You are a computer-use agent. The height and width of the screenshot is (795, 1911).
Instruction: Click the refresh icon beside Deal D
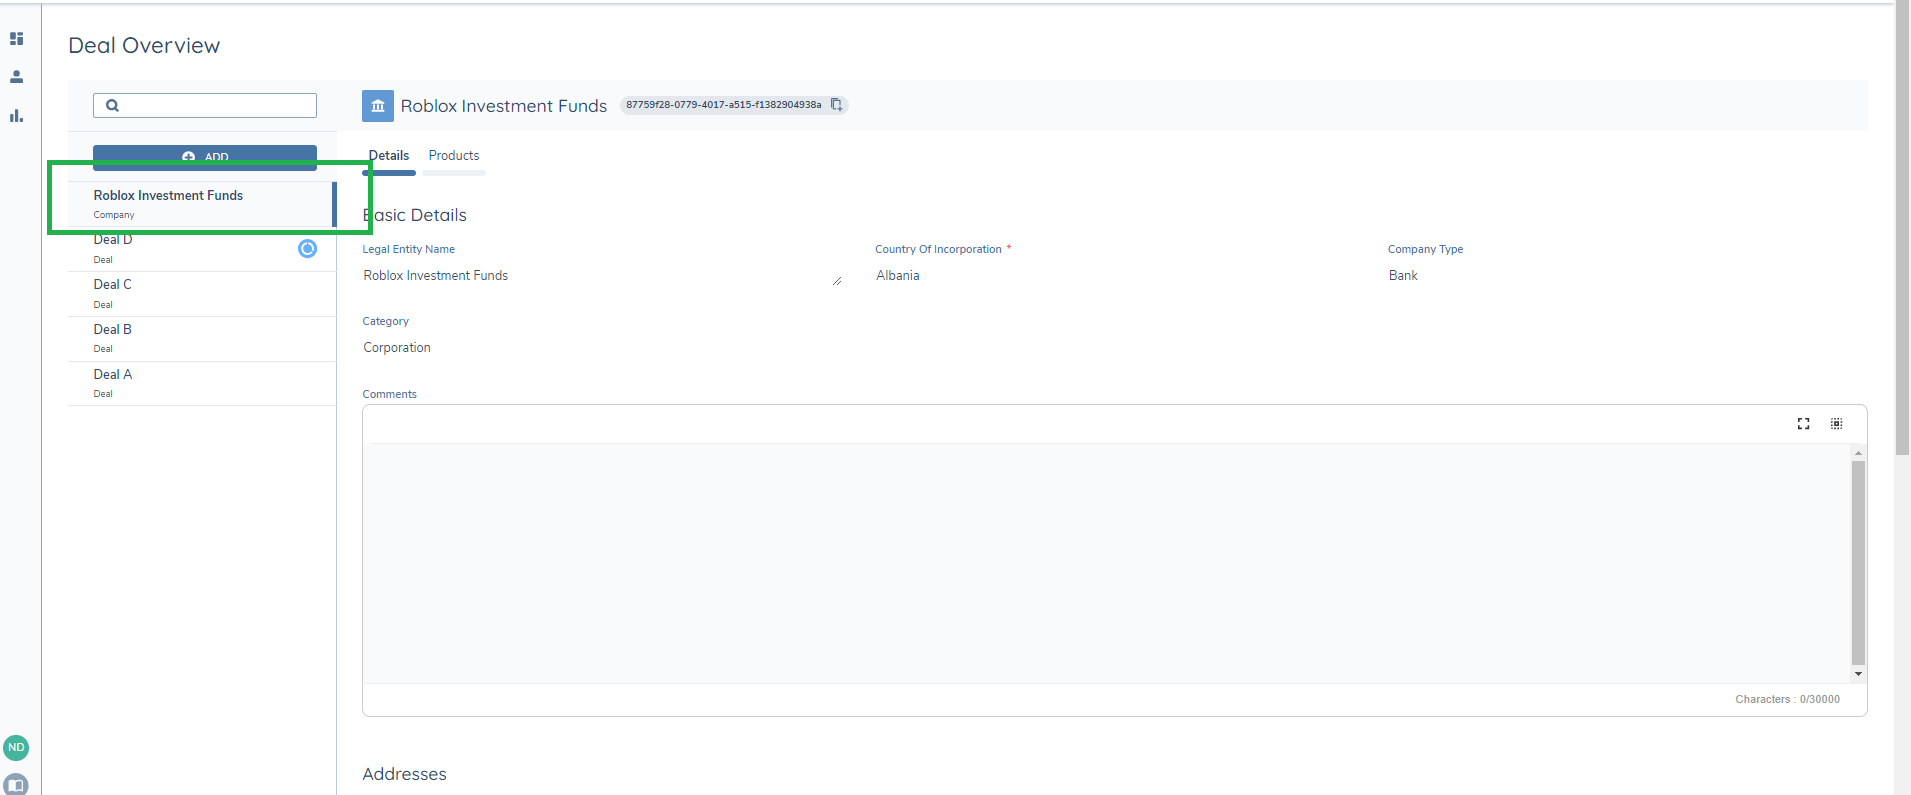click(x=307, y=249)
